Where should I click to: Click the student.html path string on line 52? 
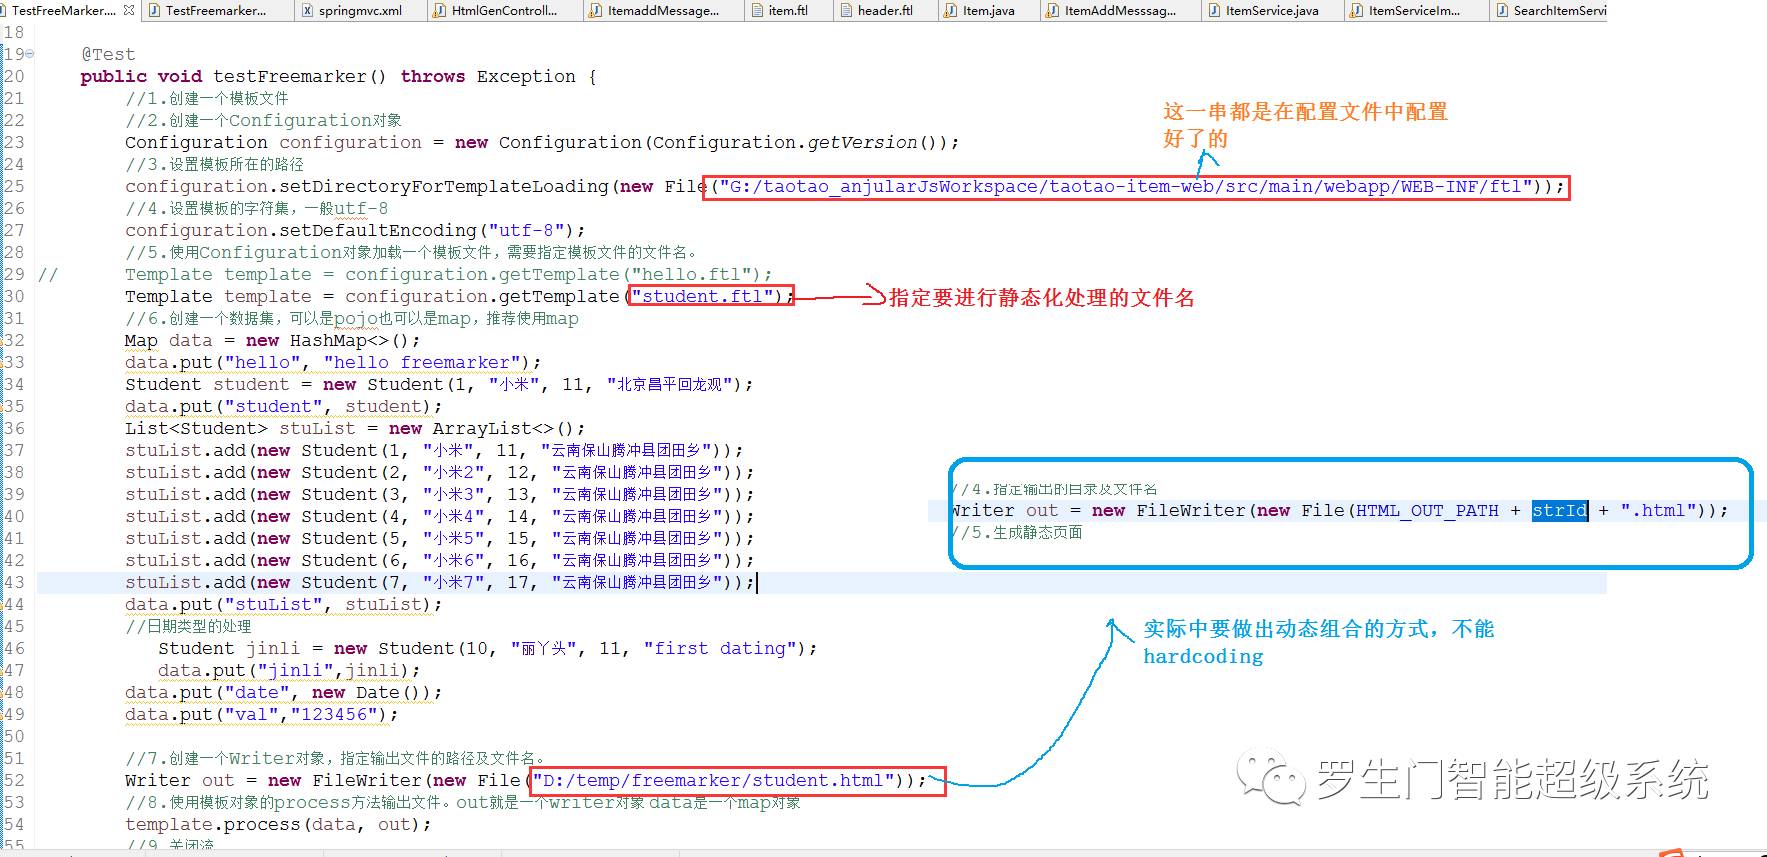coord(714,780)
